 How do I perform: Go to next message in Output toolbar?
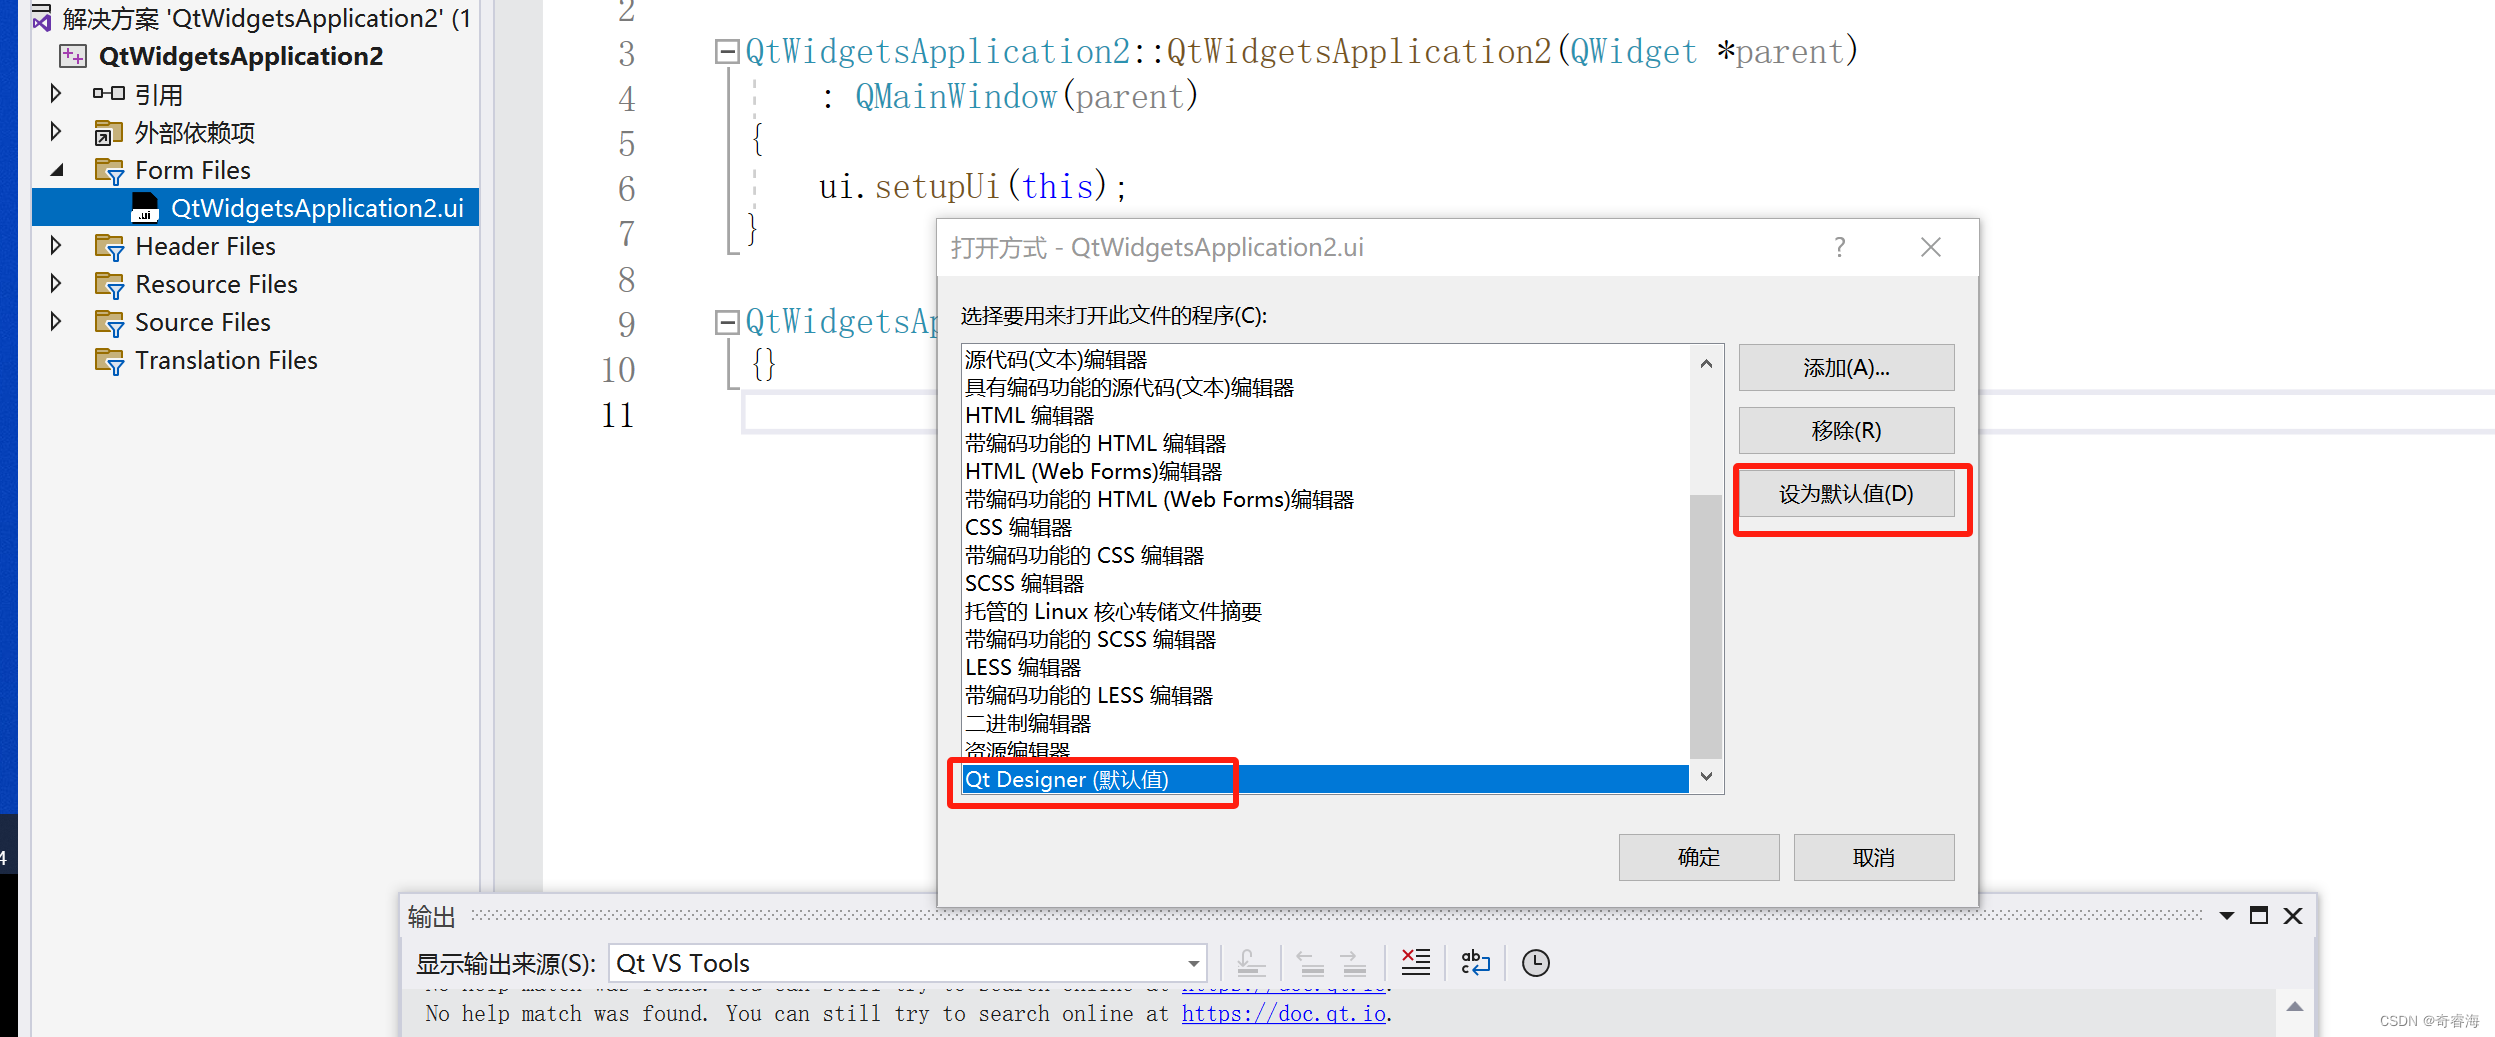point(1353,963)
